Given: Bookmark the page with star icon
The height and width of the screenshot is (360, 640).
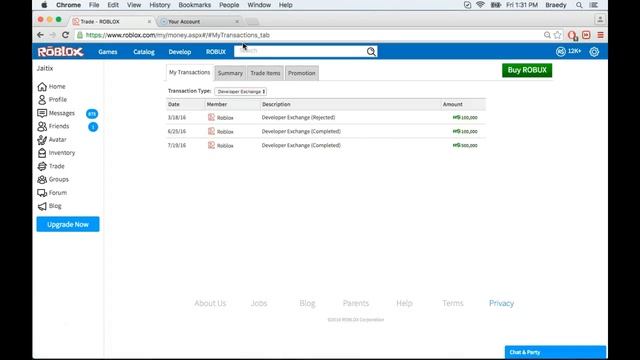Looking at the screenshot, I should pyautogui.click(x=558, y=35).
